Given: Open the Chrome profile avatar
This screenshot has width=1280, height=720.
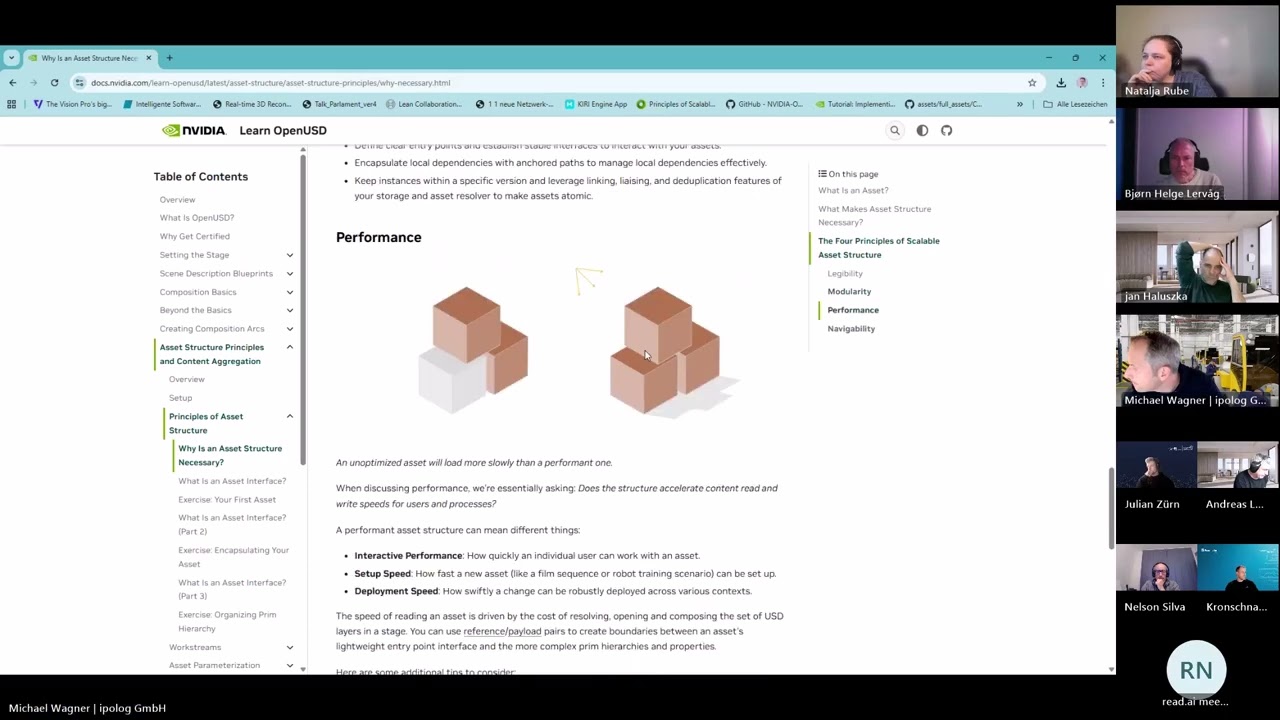Looking at the screenshot, I should (x=1082, y=83).
